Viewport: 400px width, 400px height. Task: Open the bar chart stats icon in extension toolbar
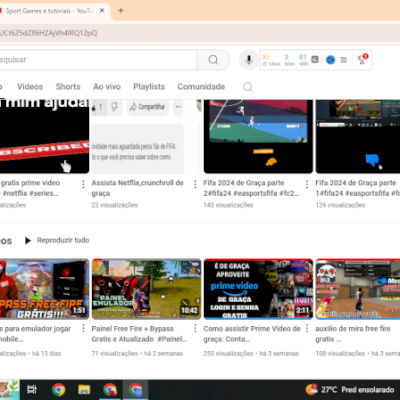[x=315, y=60]
